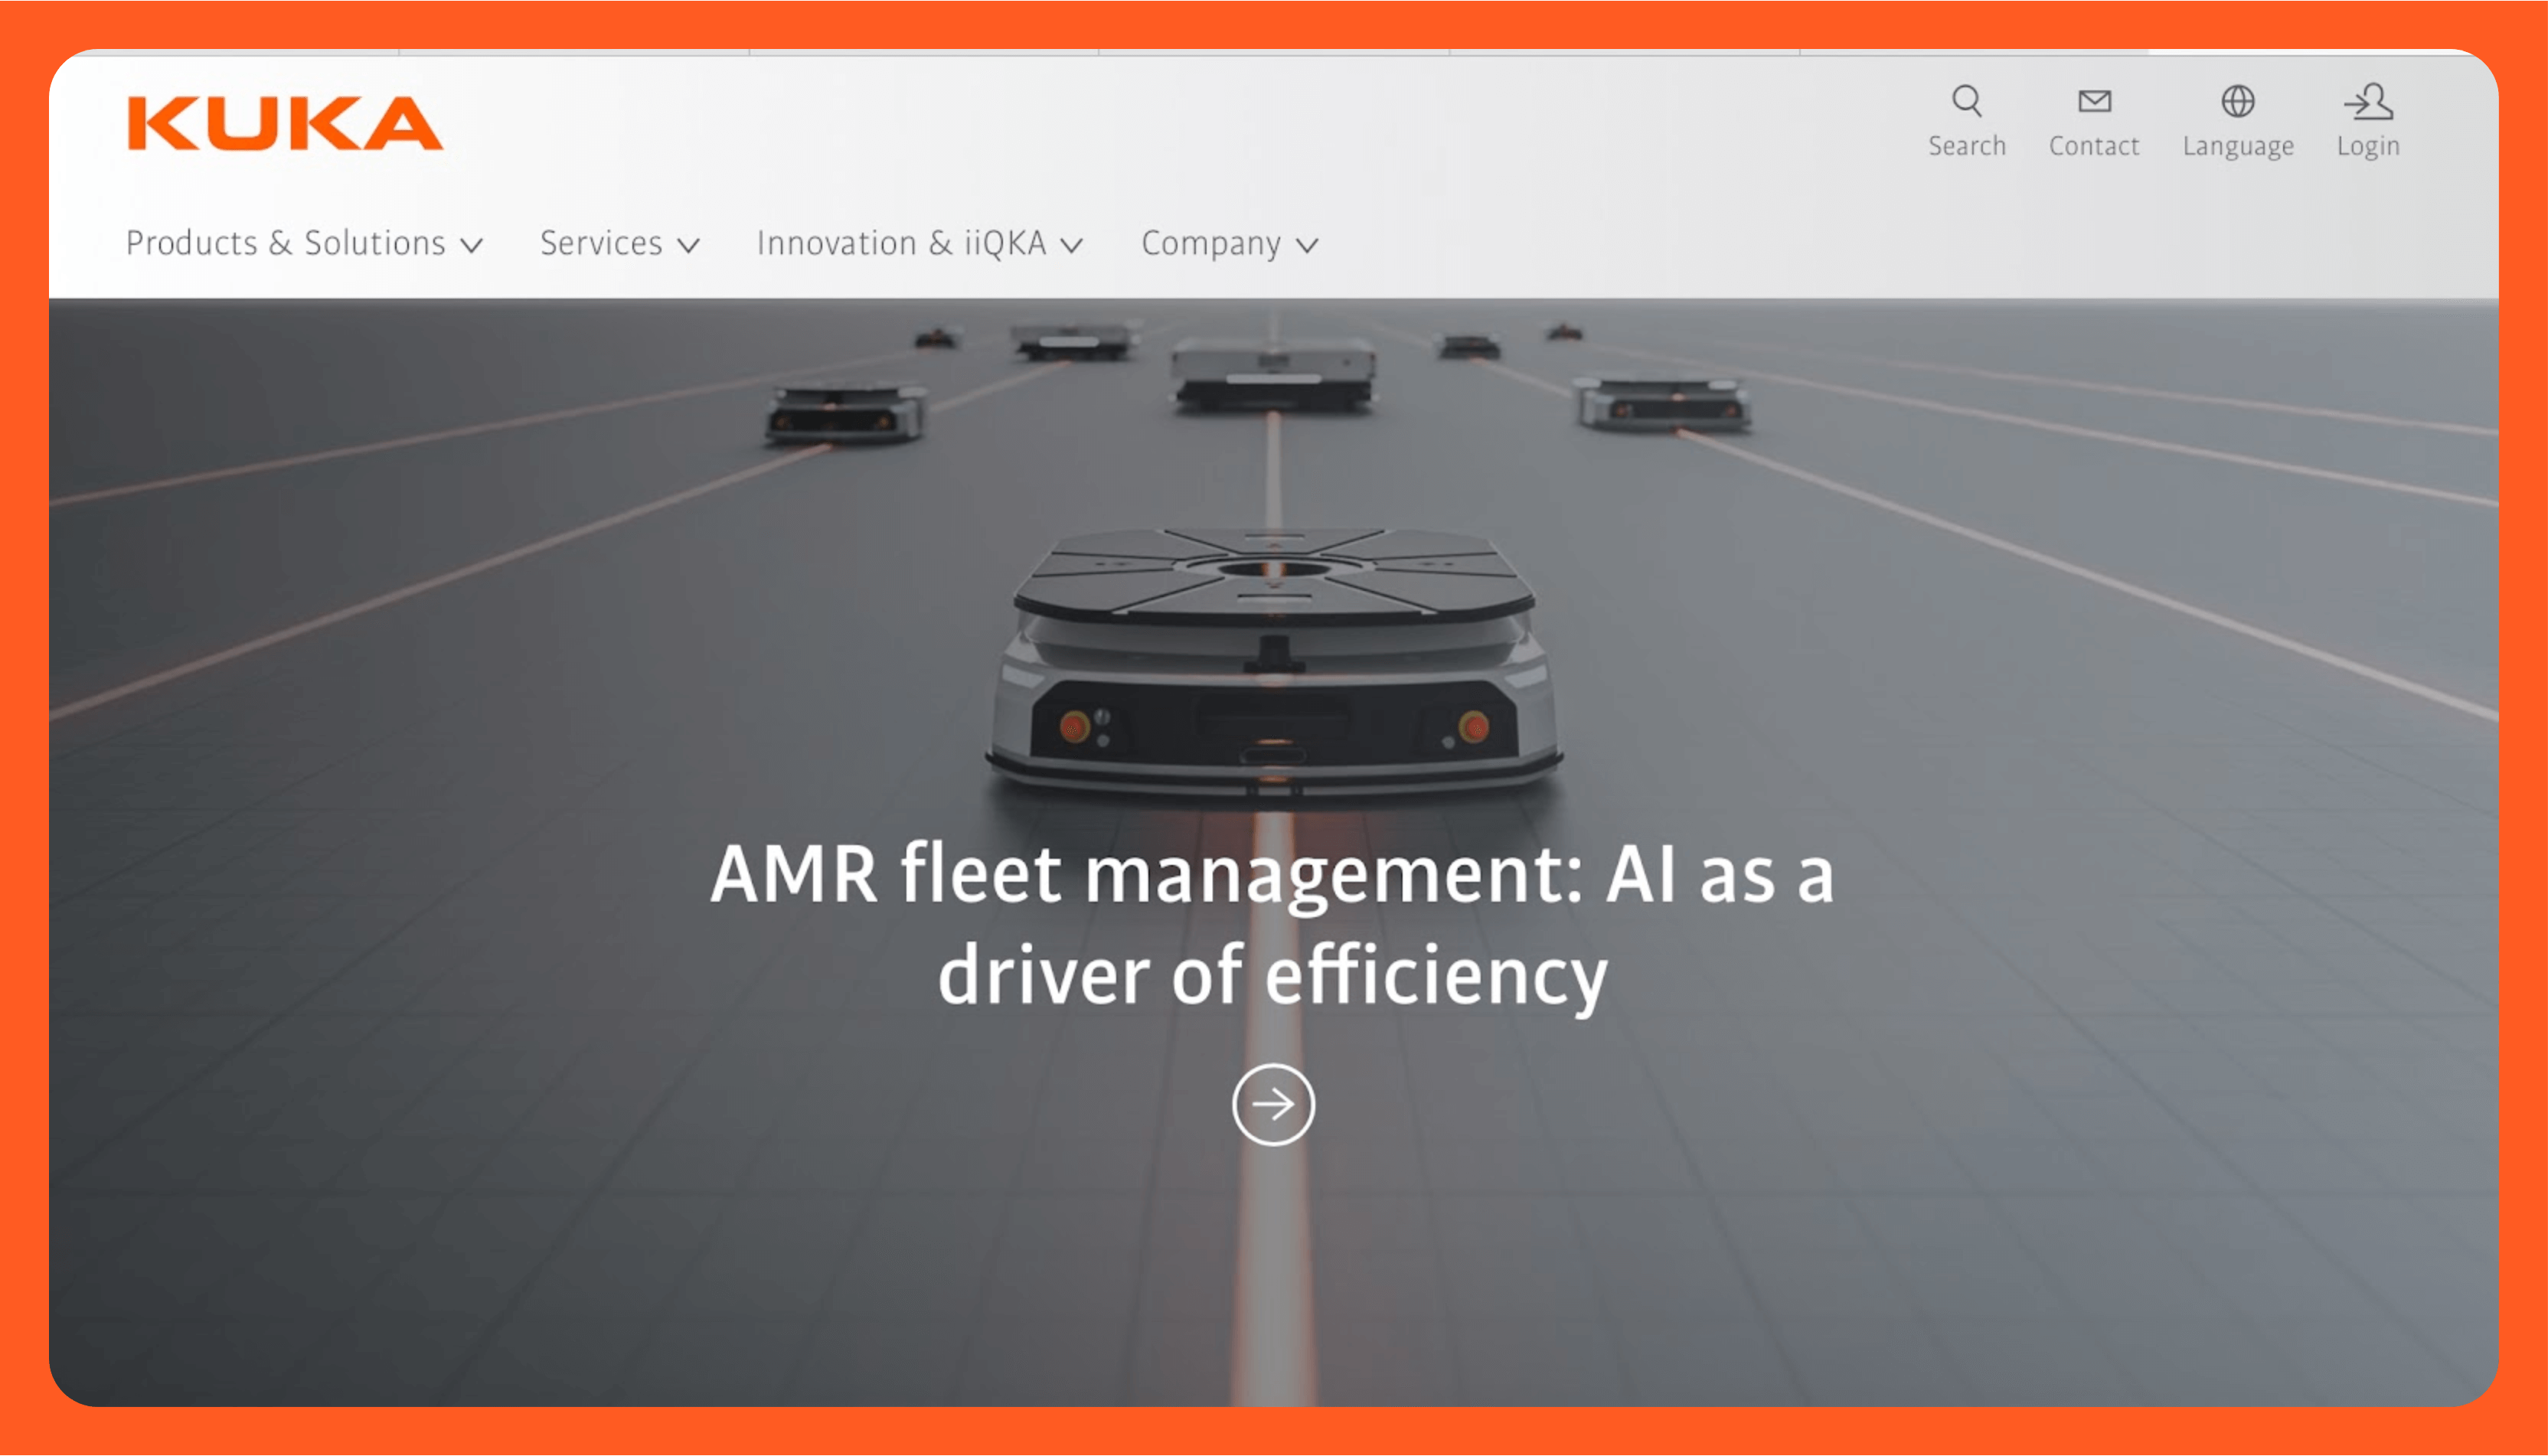Click the Login text label
The image size is (2548, 1456).
(x=2367, y=146)
